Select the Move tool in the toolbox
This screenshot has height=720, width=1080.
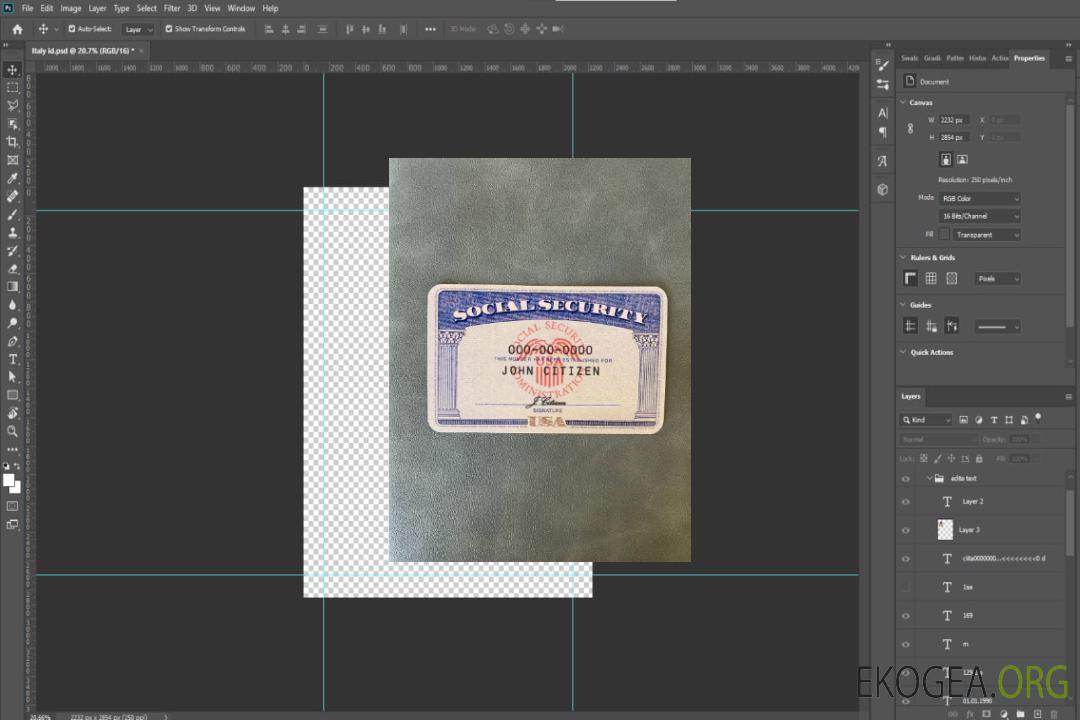pyautogui.click(x=12, y=70)
